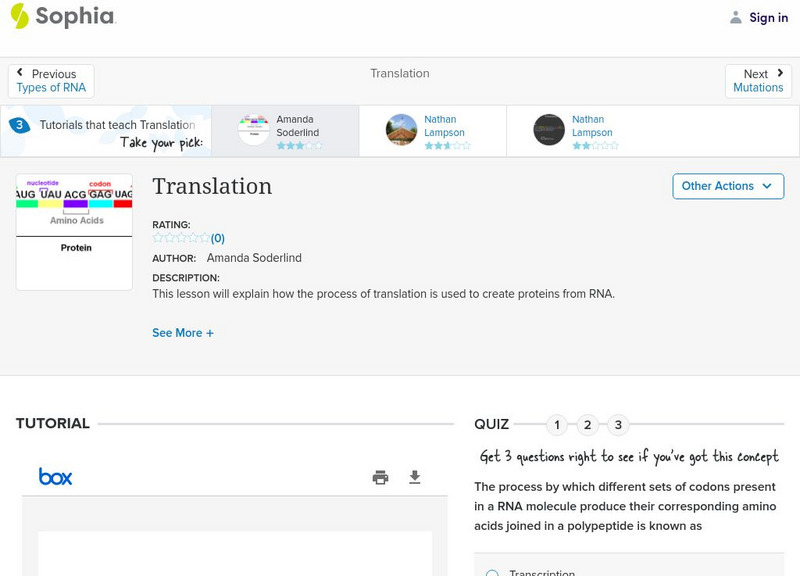Click the tutorials count badge
The height and width of the screenshot is (576, 800).
click(x=18, y=125)
